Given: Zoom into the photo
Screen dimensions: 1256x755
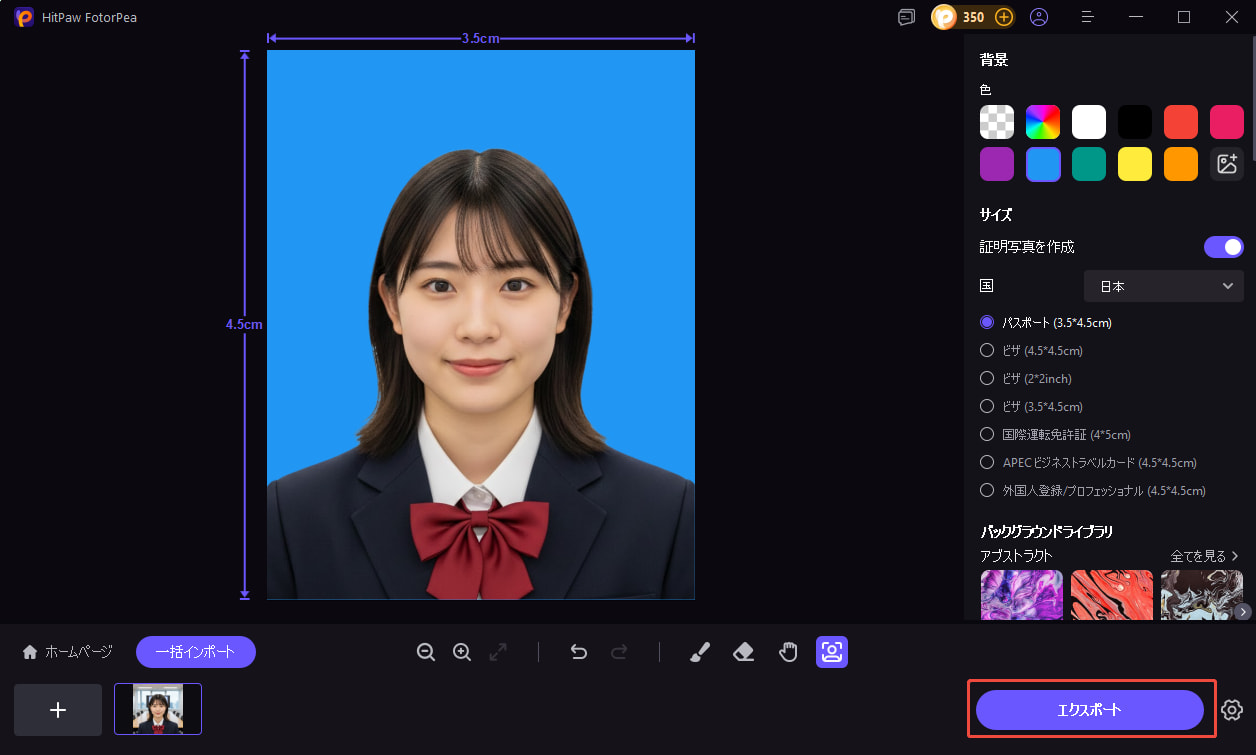Looking at the screenshot, I should (461, 651).
